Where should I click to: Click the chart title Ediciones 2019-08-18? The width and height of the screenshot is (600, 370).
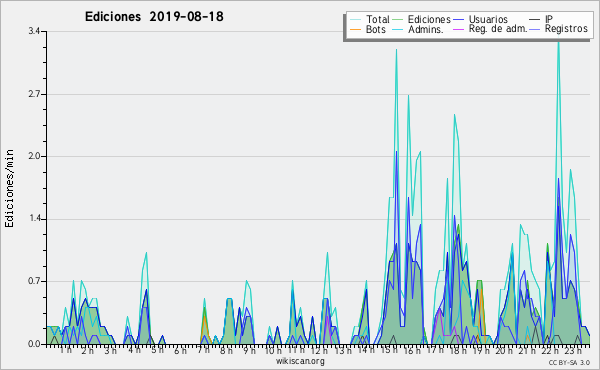154,17
